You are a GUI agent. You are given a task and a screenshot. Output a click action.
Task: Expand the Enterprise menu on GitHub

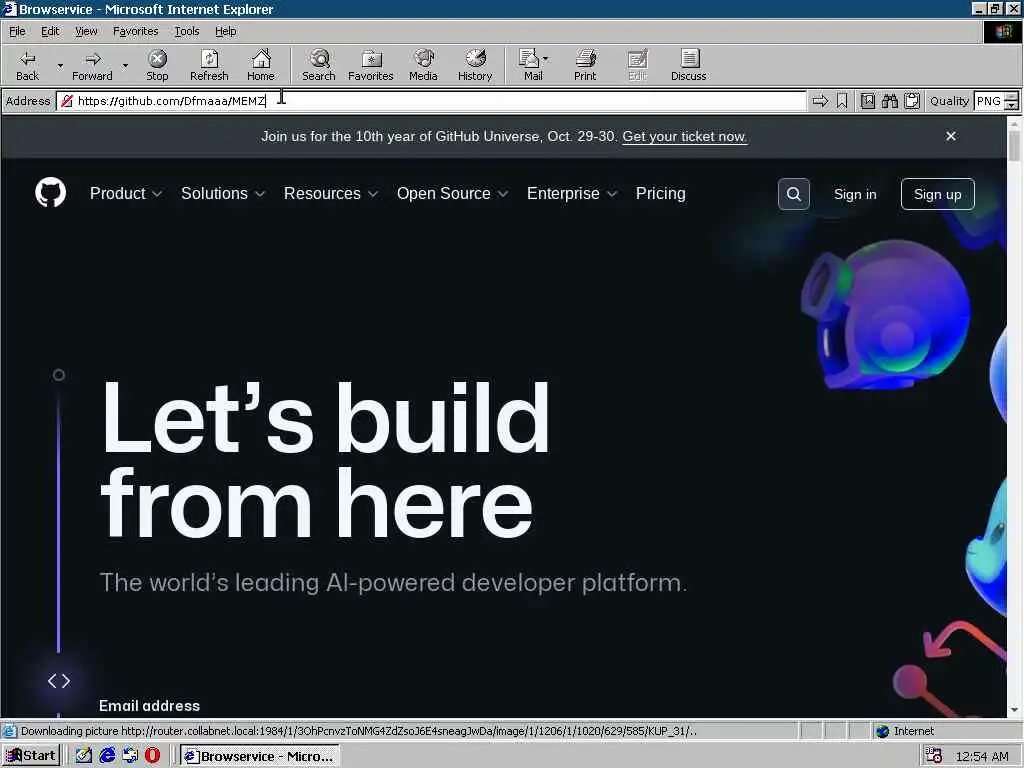pyautogui.click(x=571, y=193)
